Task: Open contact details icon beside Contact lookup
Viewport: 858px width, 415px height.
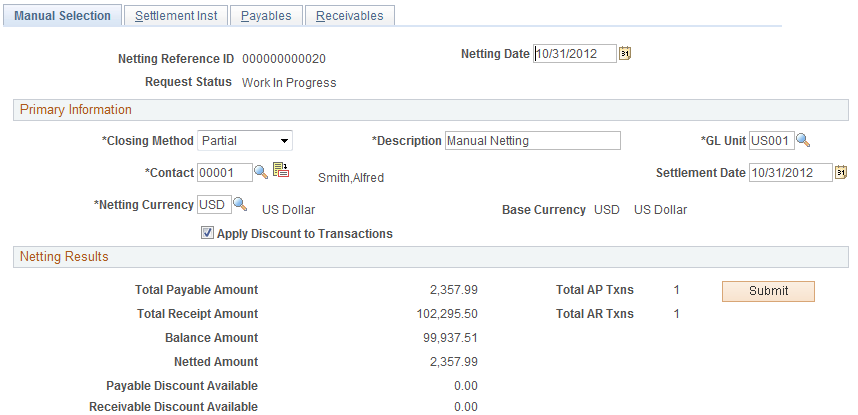Action: pos(281,170)
